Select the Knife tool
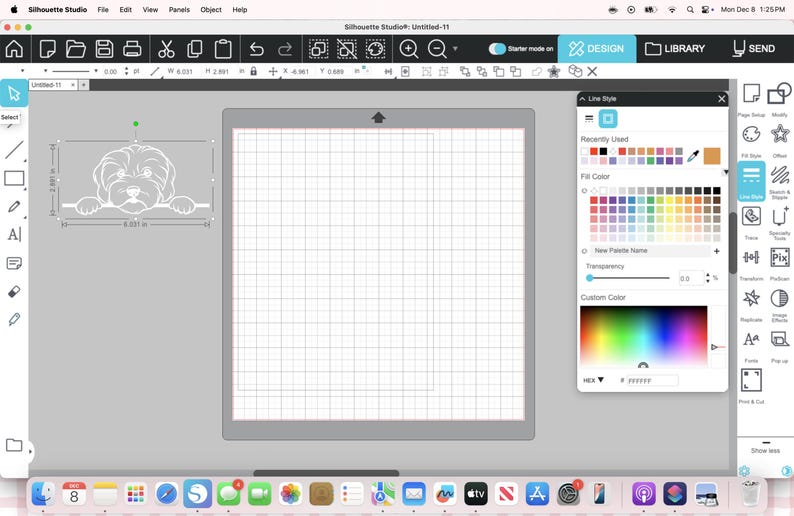 click(x=14, y=319)
